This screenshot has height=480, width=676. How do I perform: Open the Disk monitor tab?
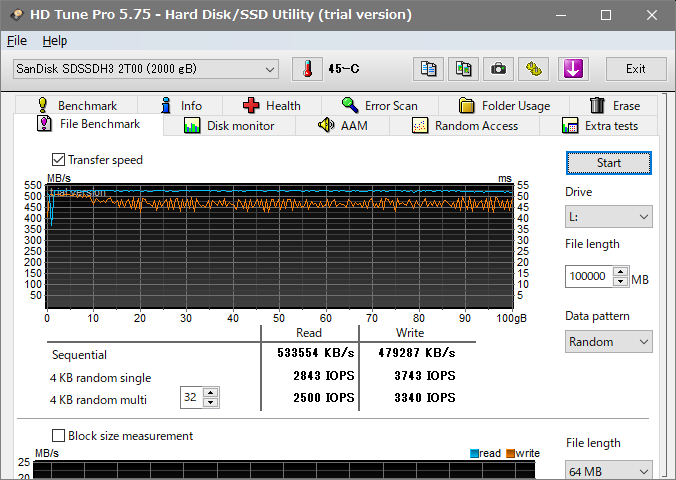[x=229, y=126]
